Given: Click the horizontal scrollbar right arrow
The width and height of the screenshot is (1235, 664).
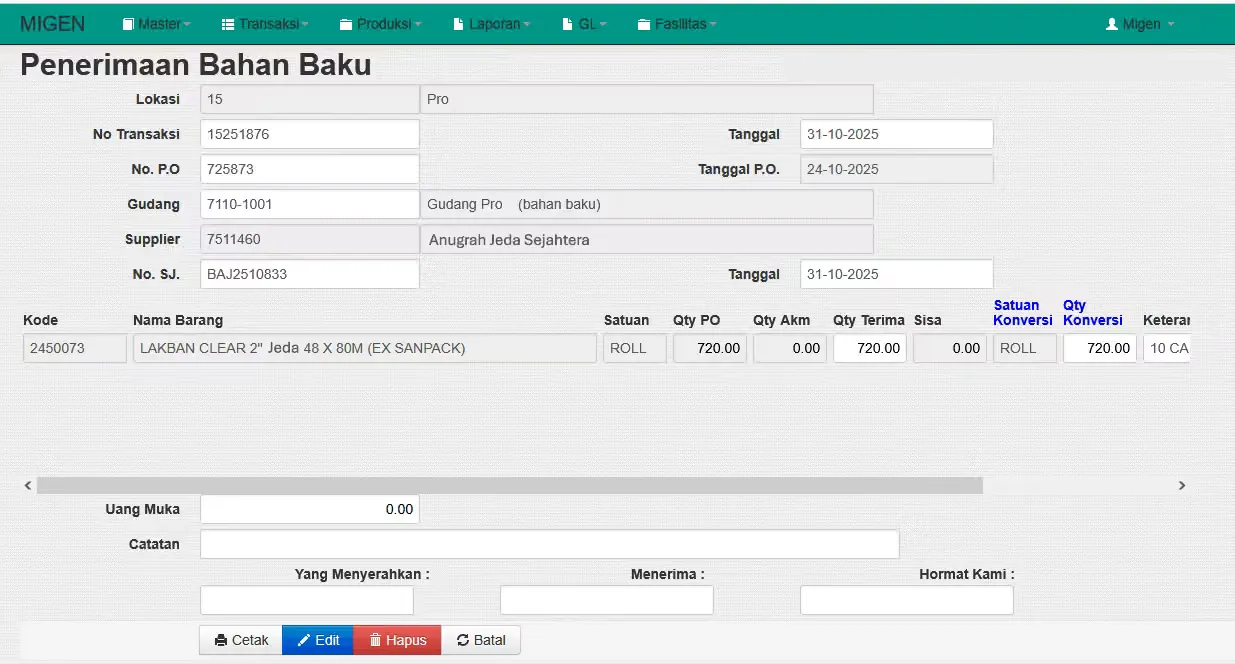Looking at the screenshot, I should point(1182,485).
